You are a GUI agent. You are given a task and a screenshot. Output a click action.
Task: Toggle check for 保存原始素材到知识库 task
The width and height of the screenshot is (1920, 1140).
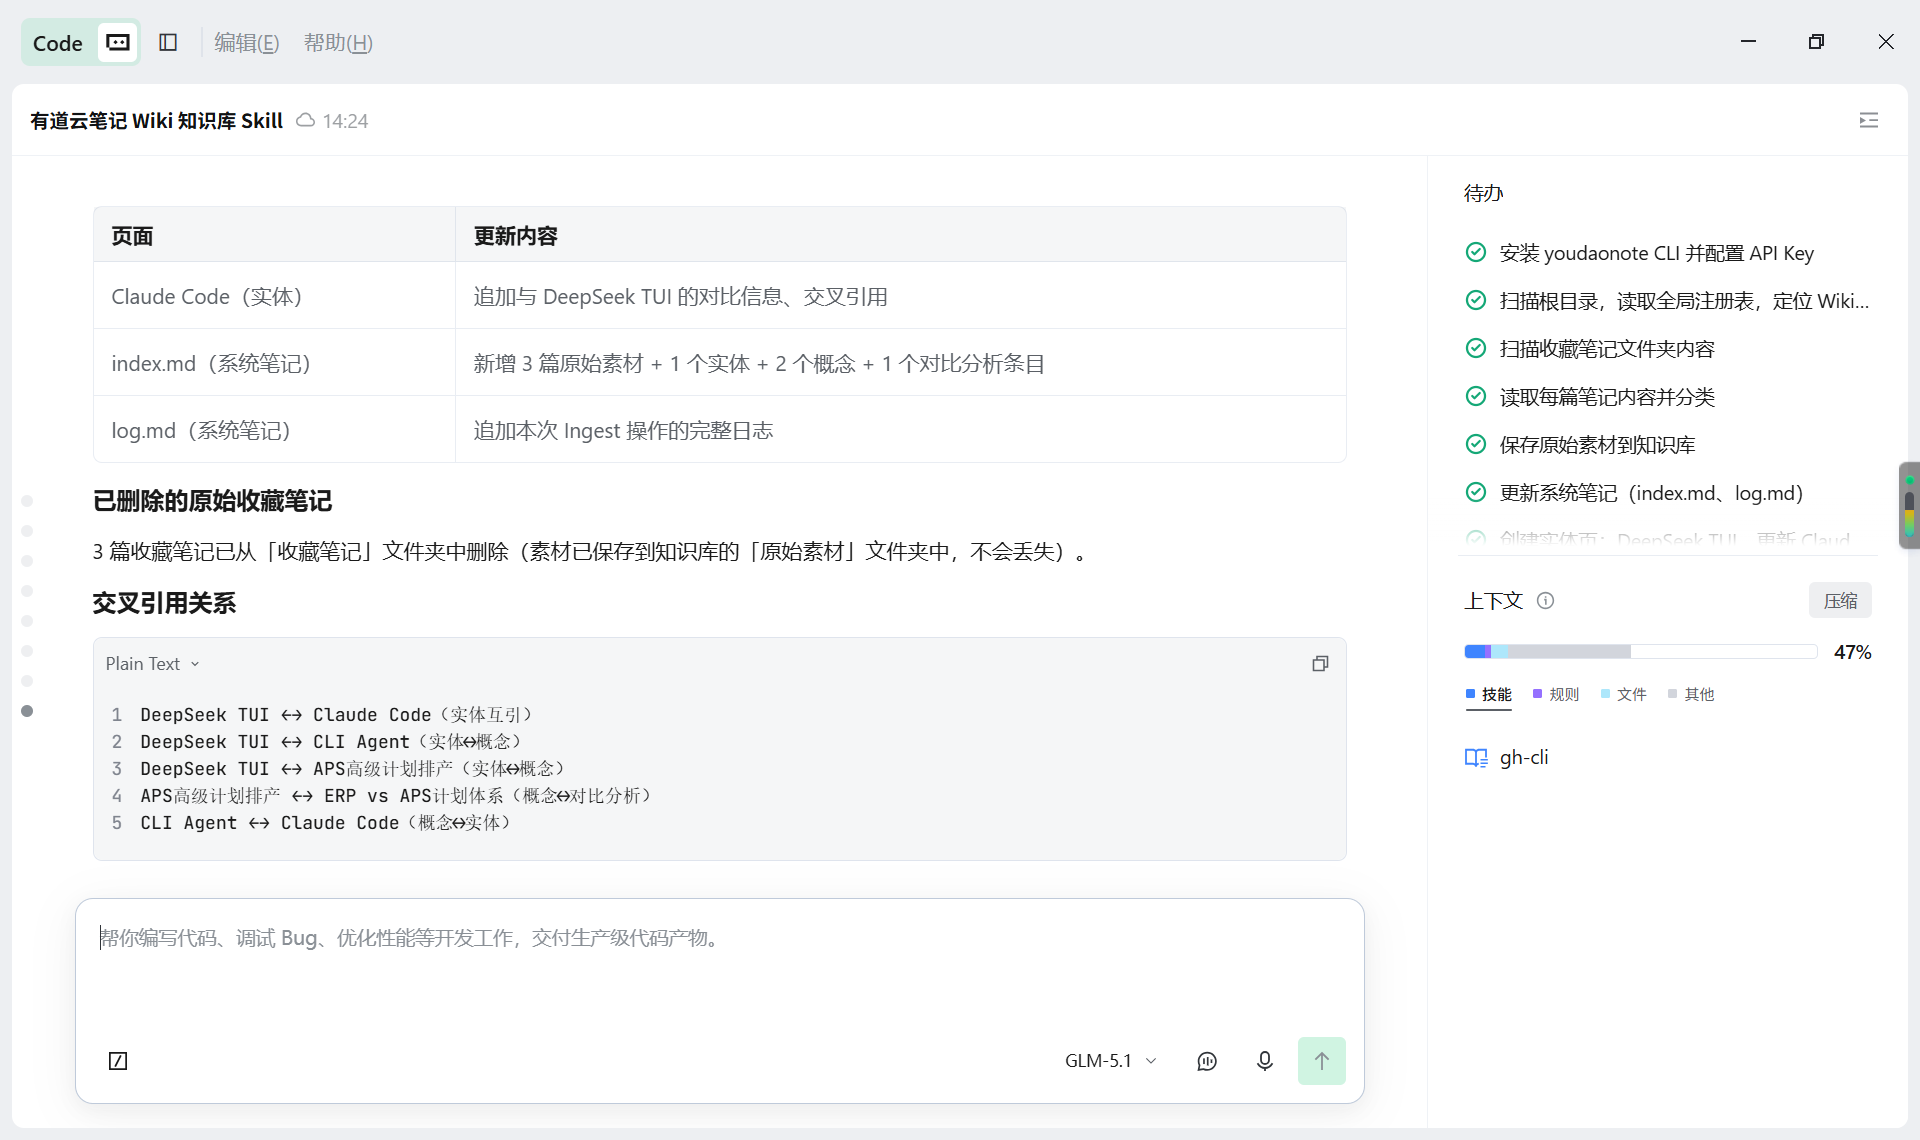[1476, 445]
